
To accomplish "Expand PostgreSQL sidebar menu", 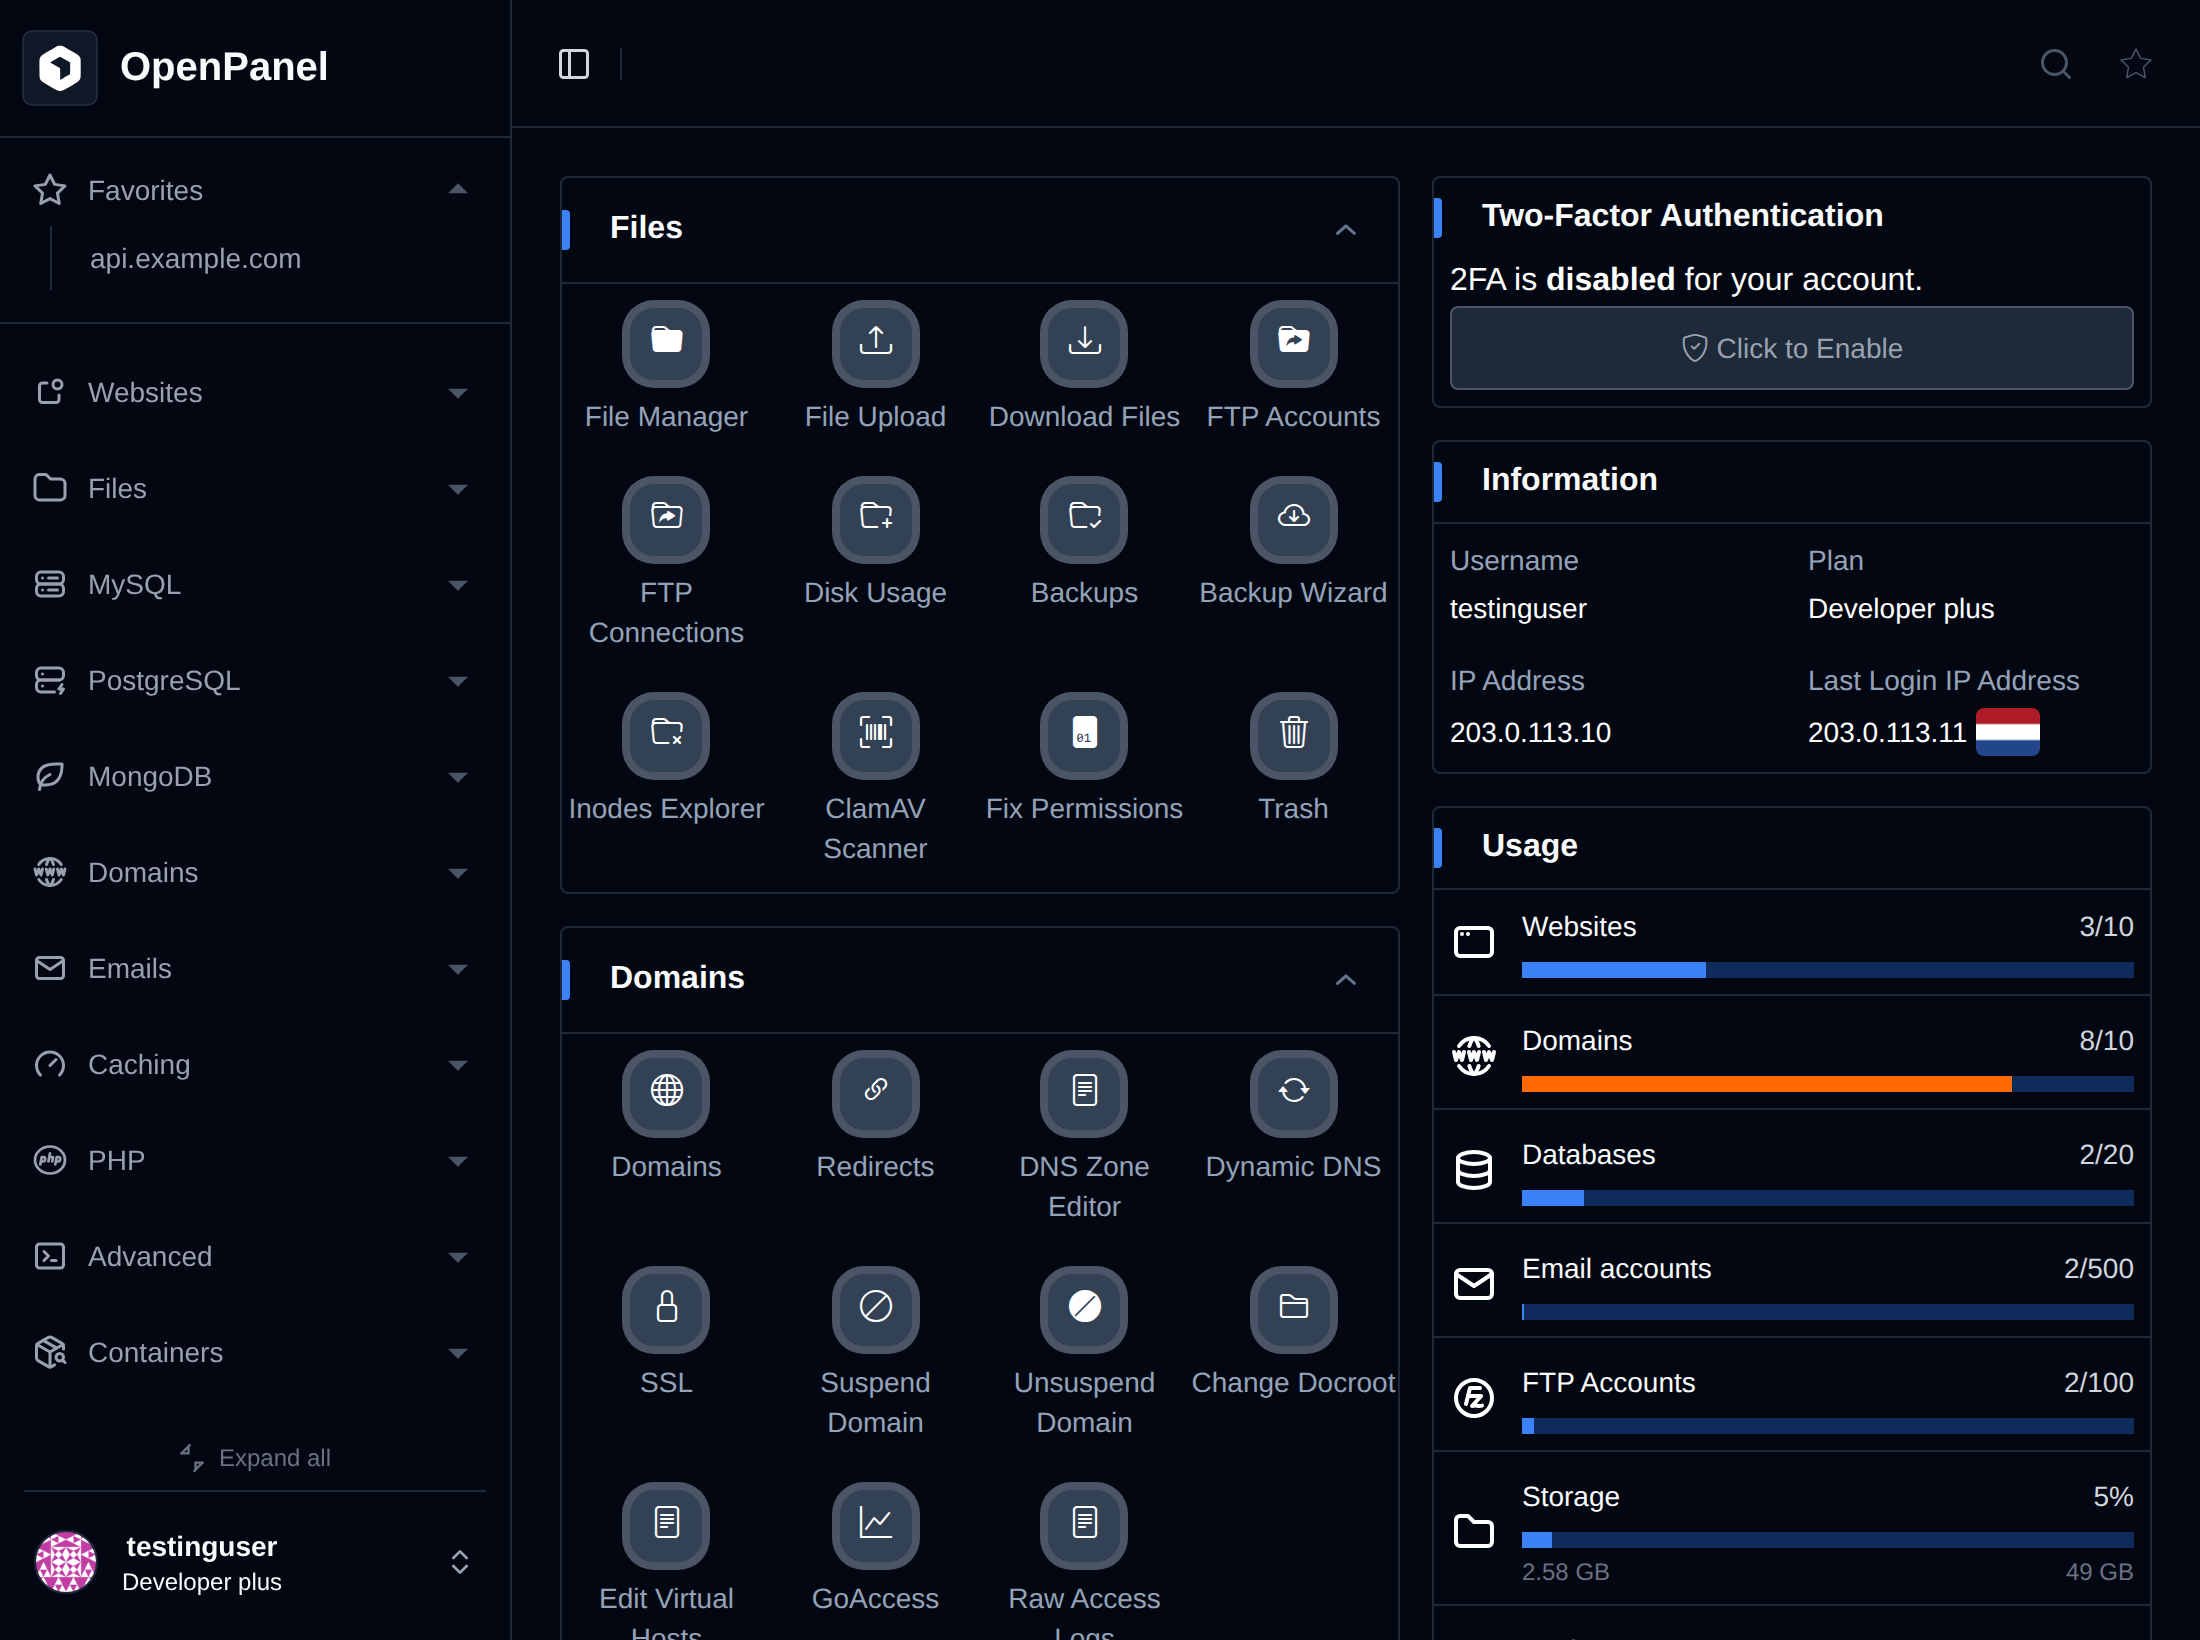I will tap(250, 680).
